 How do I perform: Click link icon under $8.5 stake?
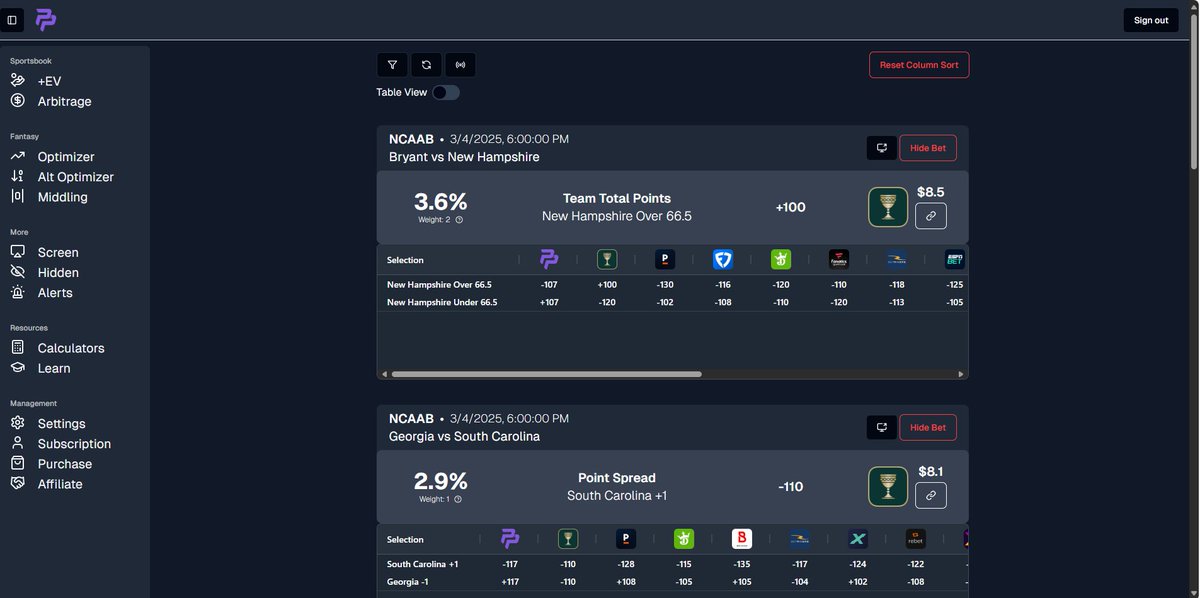(x=931, y=216)
